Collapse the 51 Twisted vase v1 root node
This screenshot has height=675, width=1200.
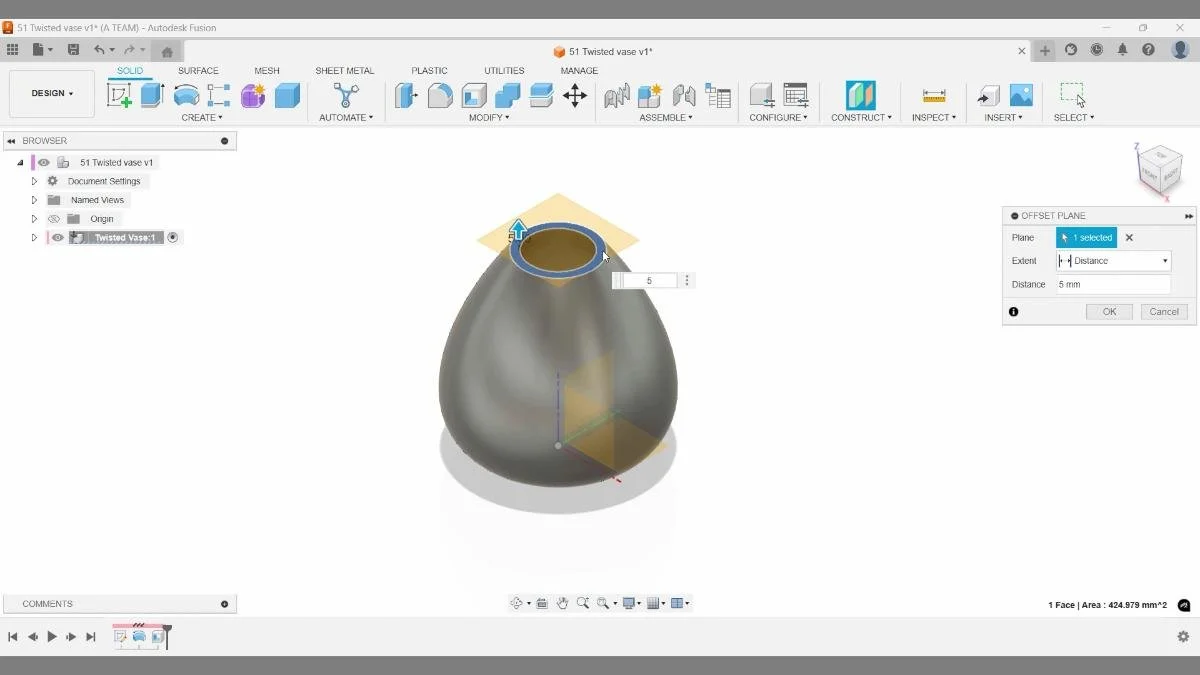pos(20,162)
